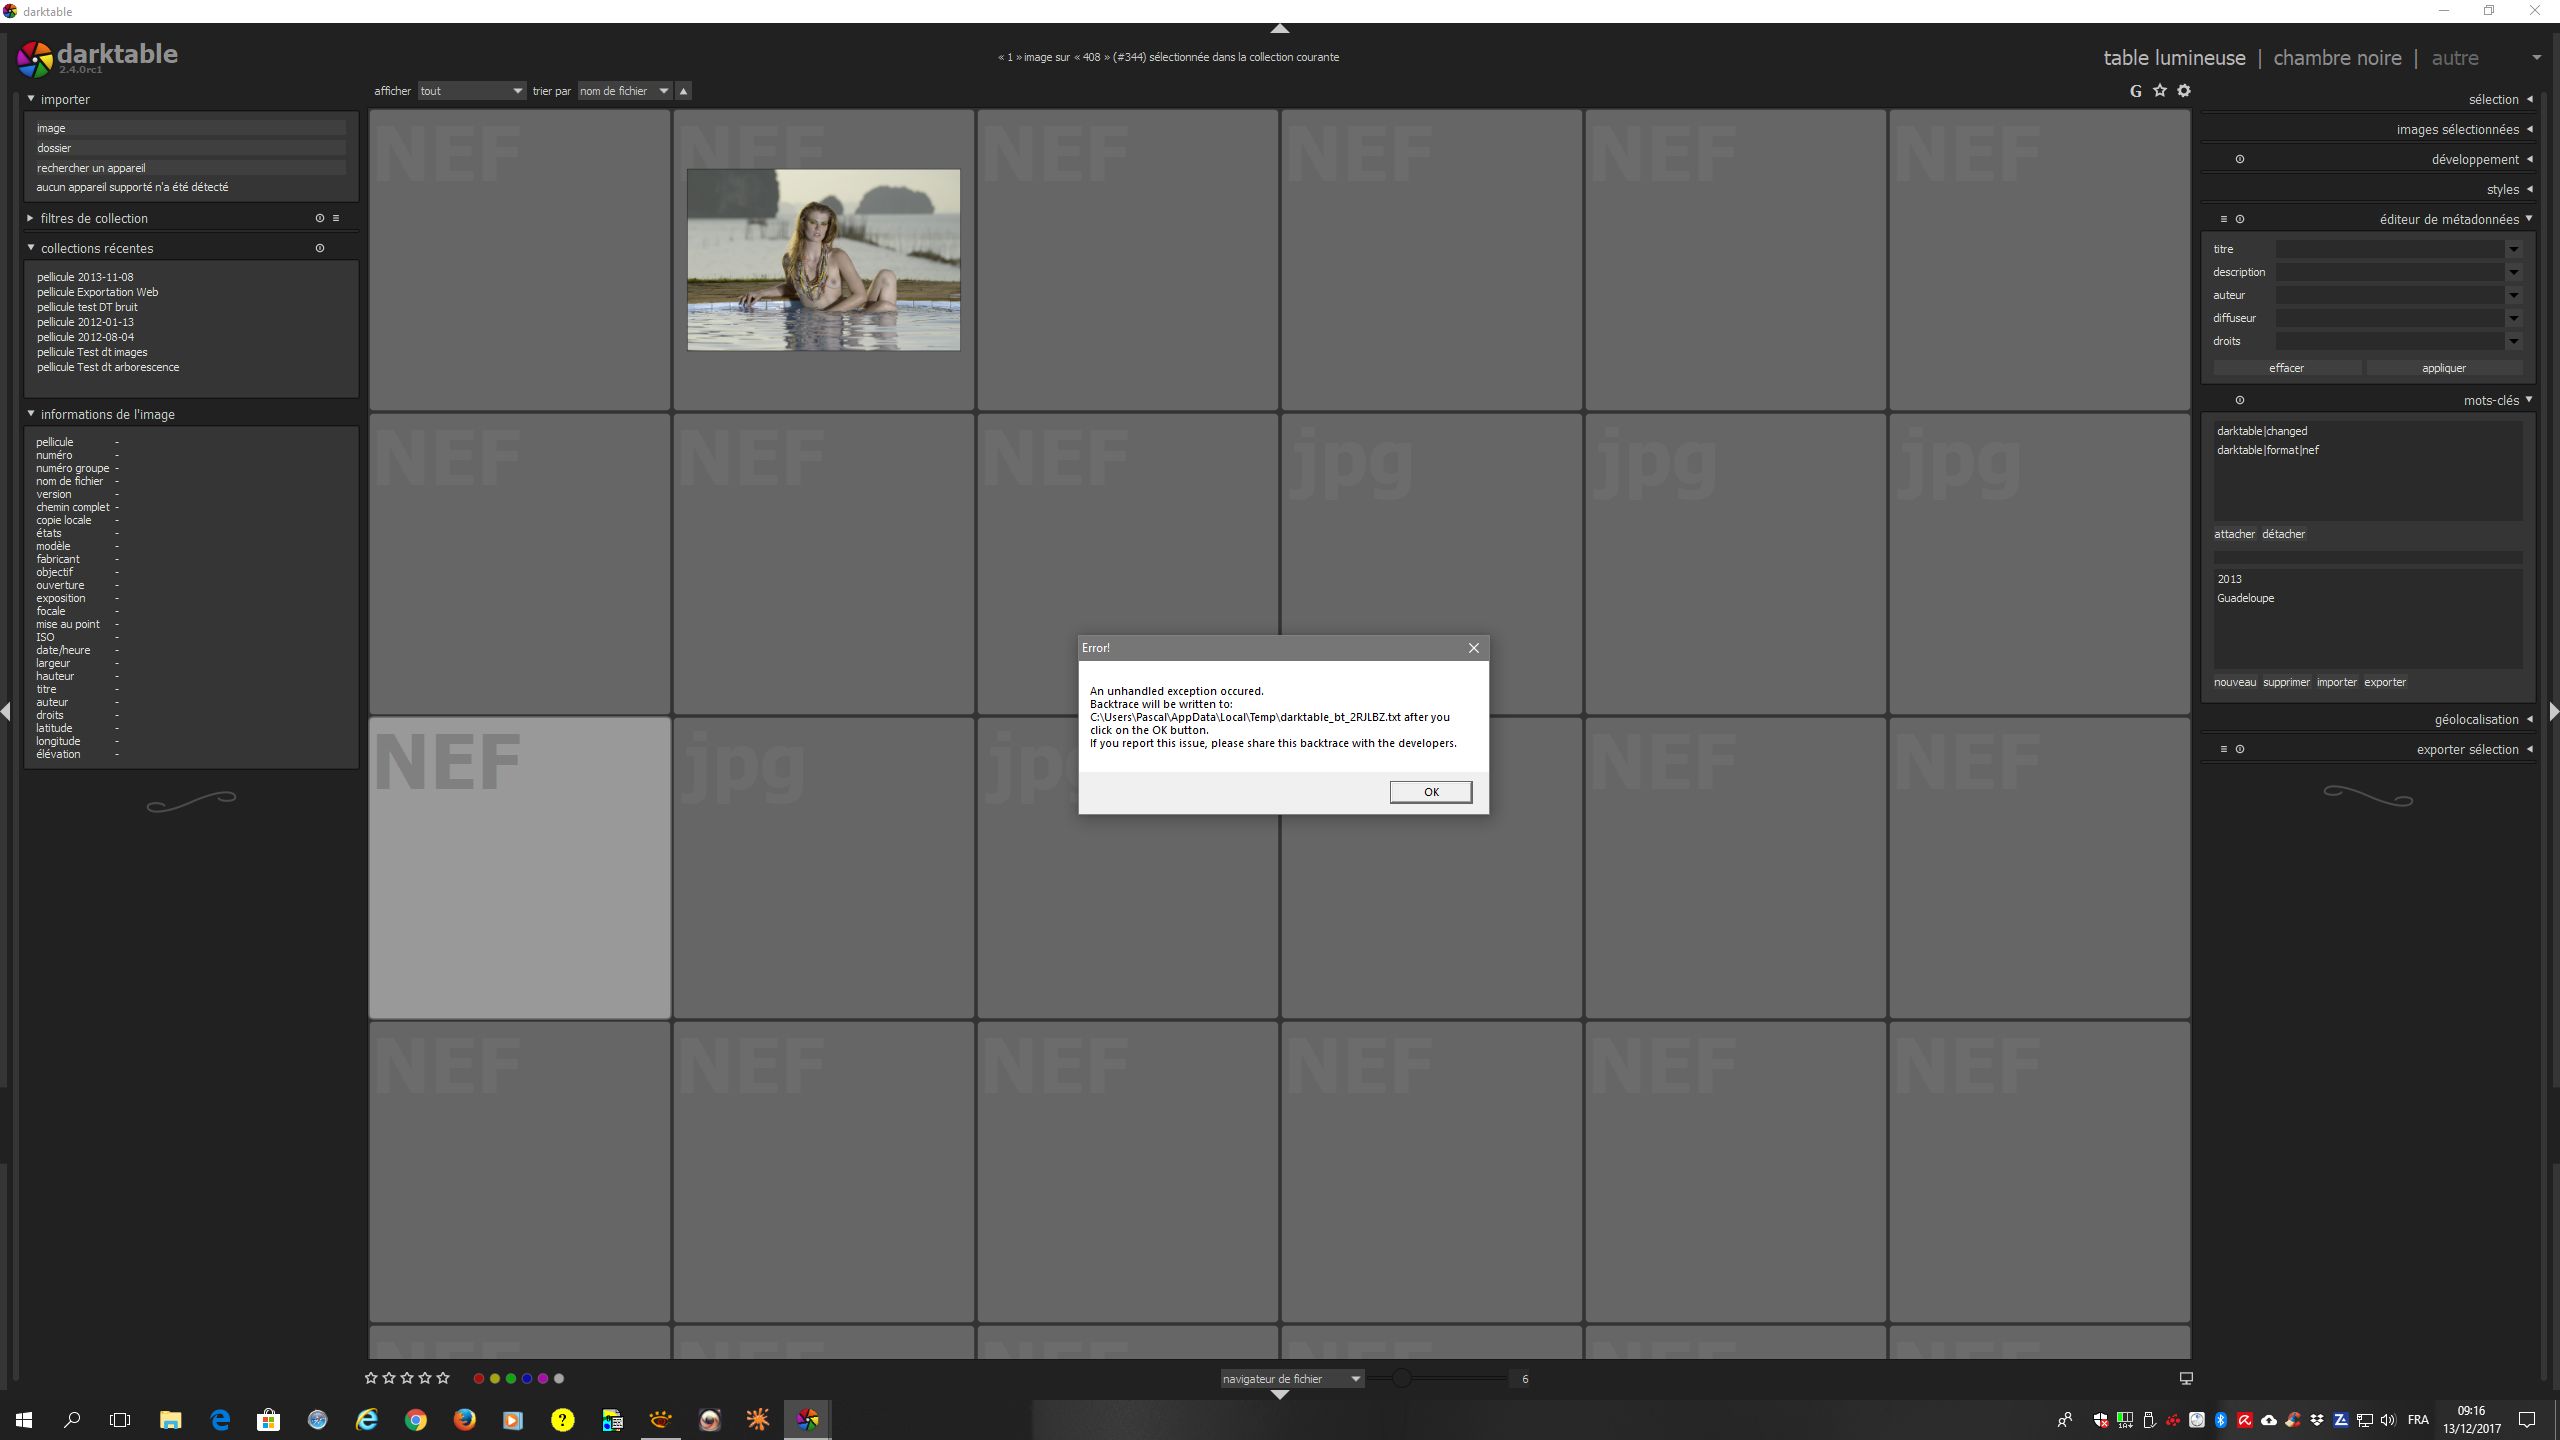Reset the exporter sélection module
Viewport: 2560px width, 1440px height.
coord(2240,749)
